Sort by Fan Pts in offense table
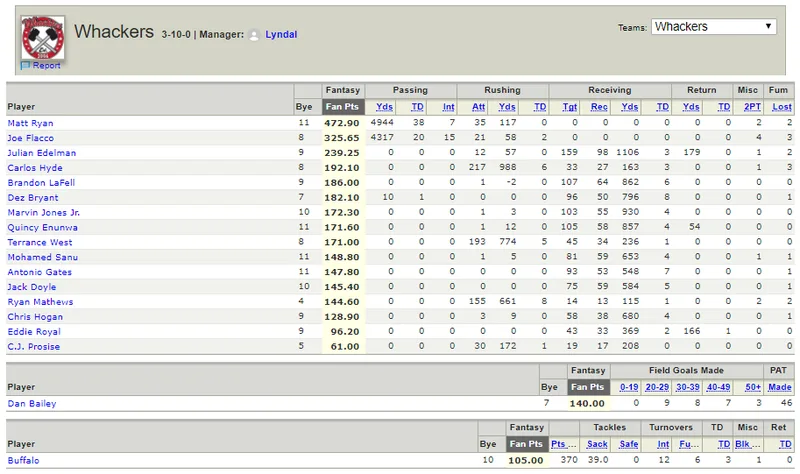 (342, 107)
